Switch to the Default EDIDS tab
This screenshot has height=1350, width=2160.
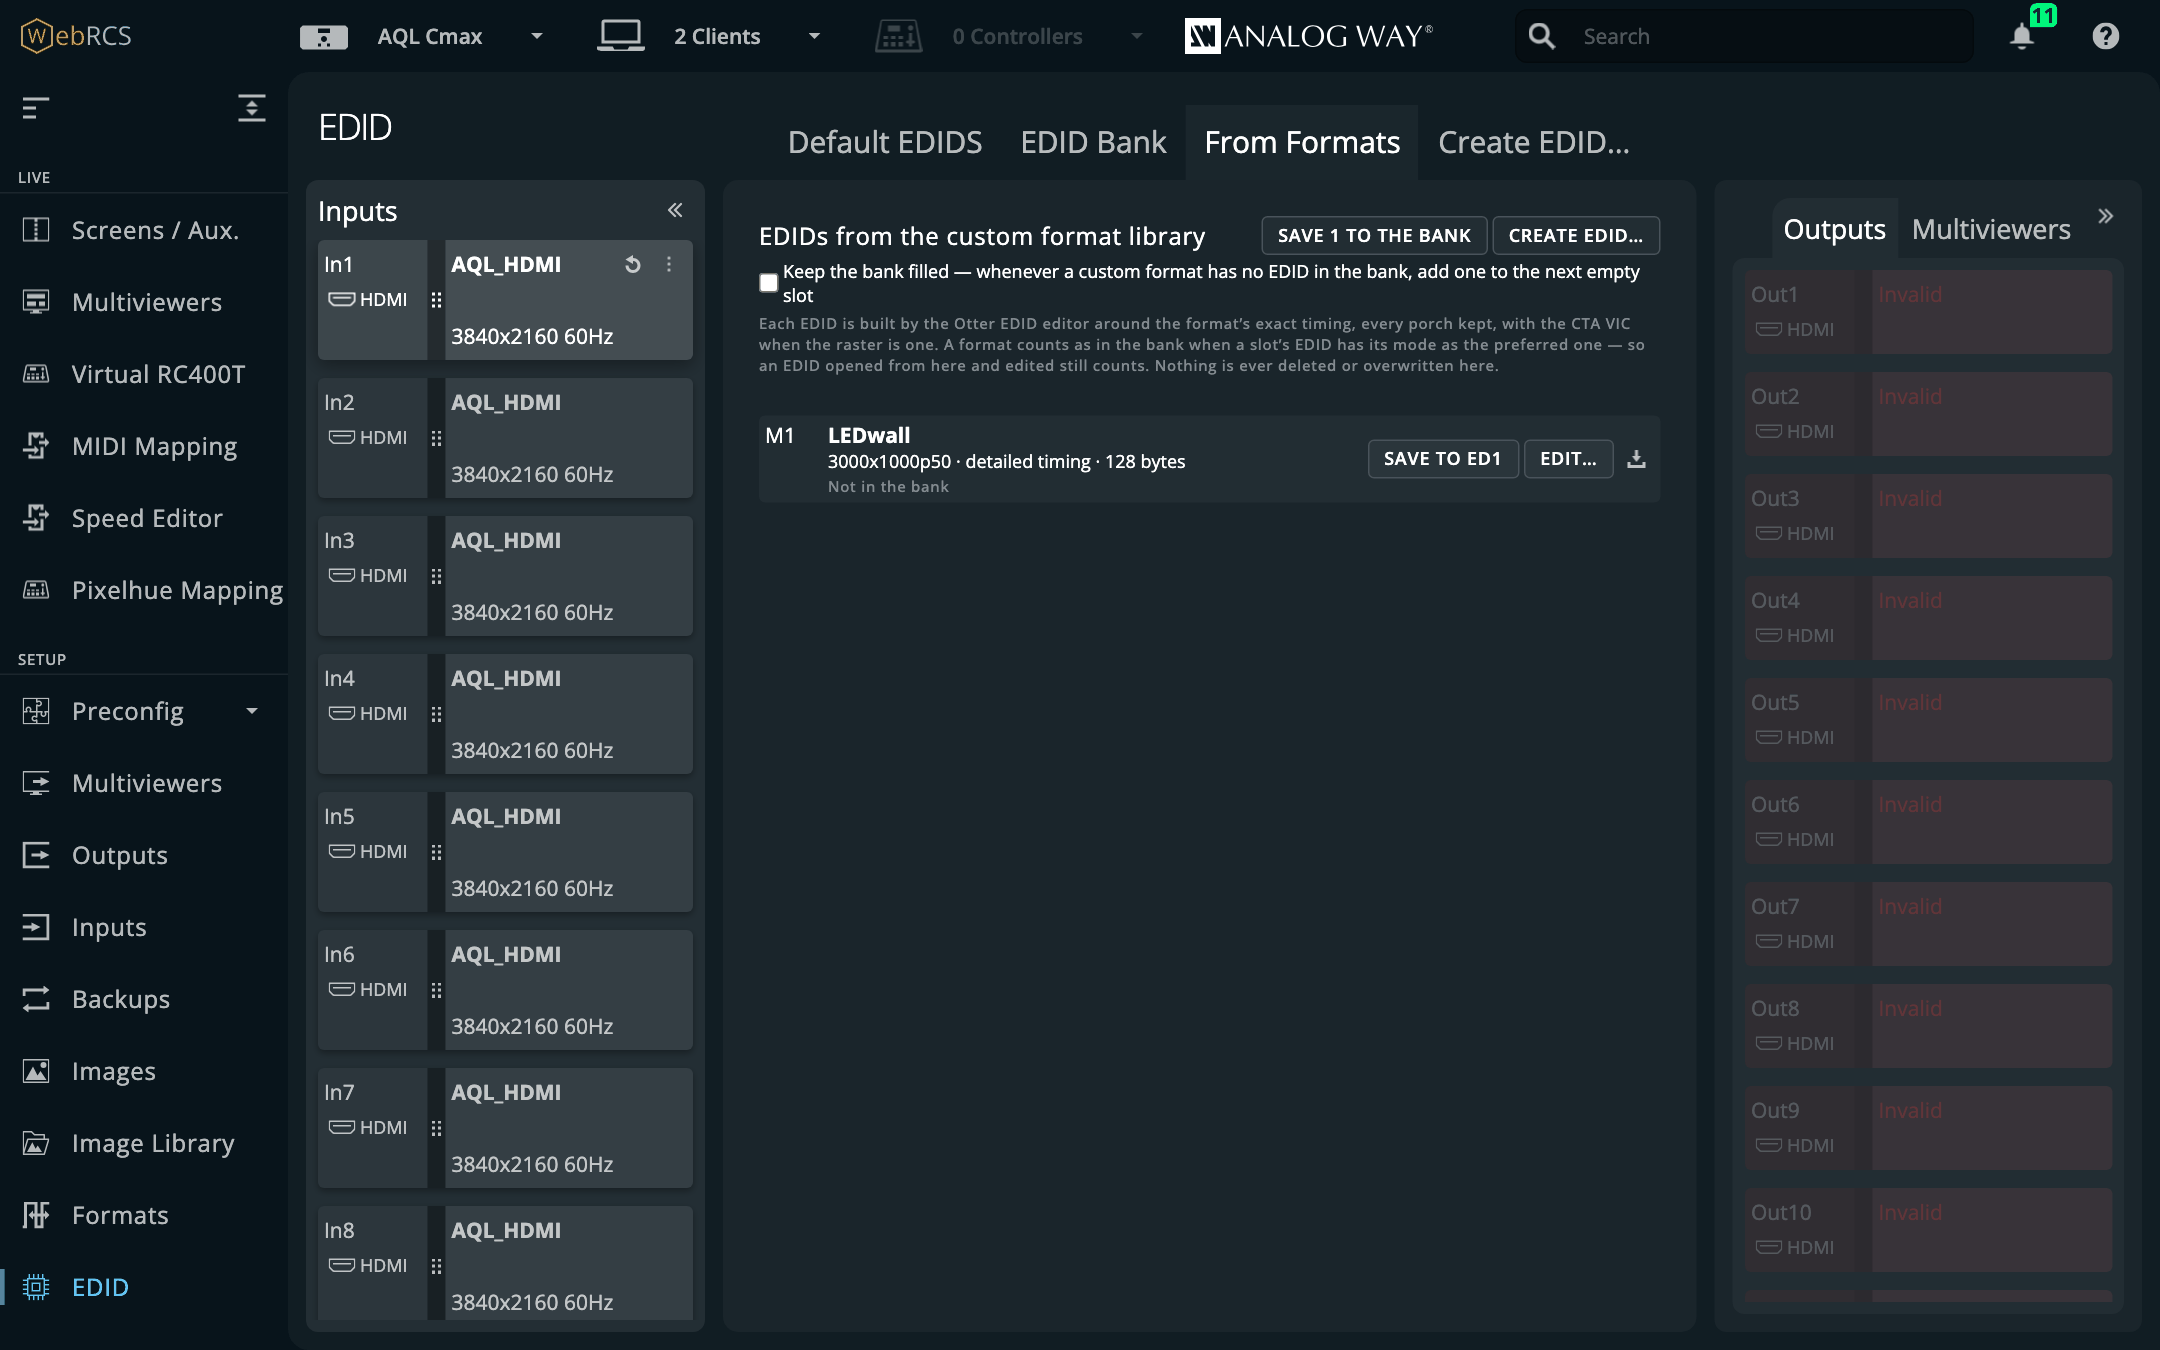tap(885, 142)
